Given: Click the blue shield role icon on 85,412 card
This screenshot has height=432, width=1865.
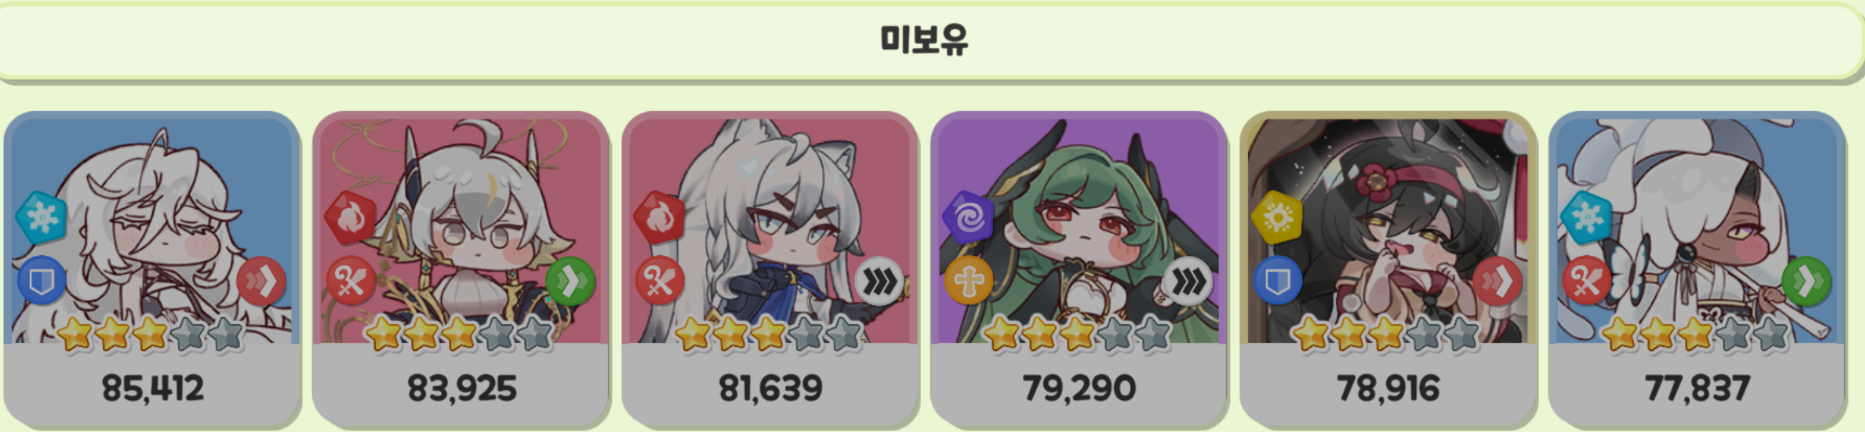Looking at the screenshot, I should [x=41, y=283].
